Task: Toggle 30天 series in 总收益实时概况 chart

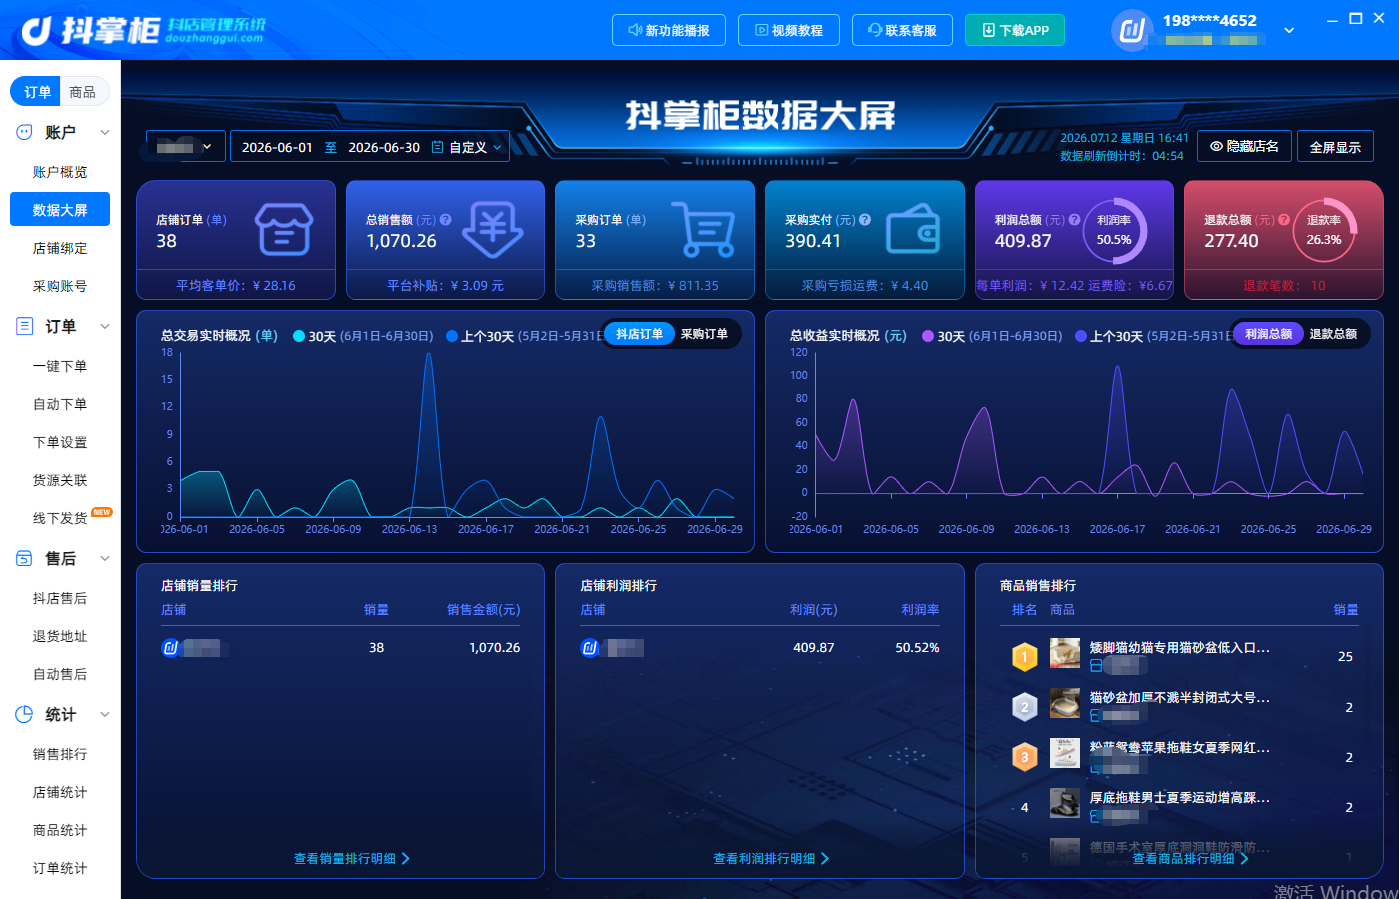Action: (x=992, y=336)
